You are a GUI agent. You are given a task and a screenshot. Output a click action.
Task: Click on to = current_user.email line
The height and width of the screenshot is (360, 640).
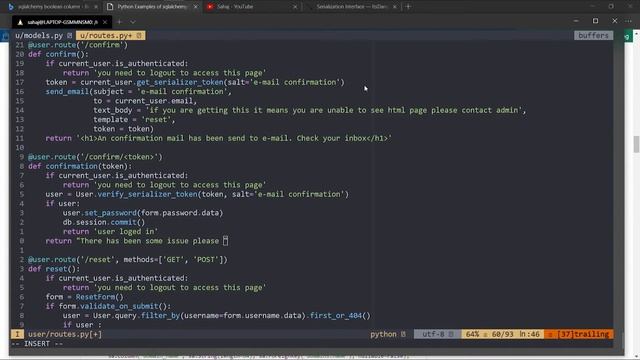pyautogui.click(x=145, y=101)
